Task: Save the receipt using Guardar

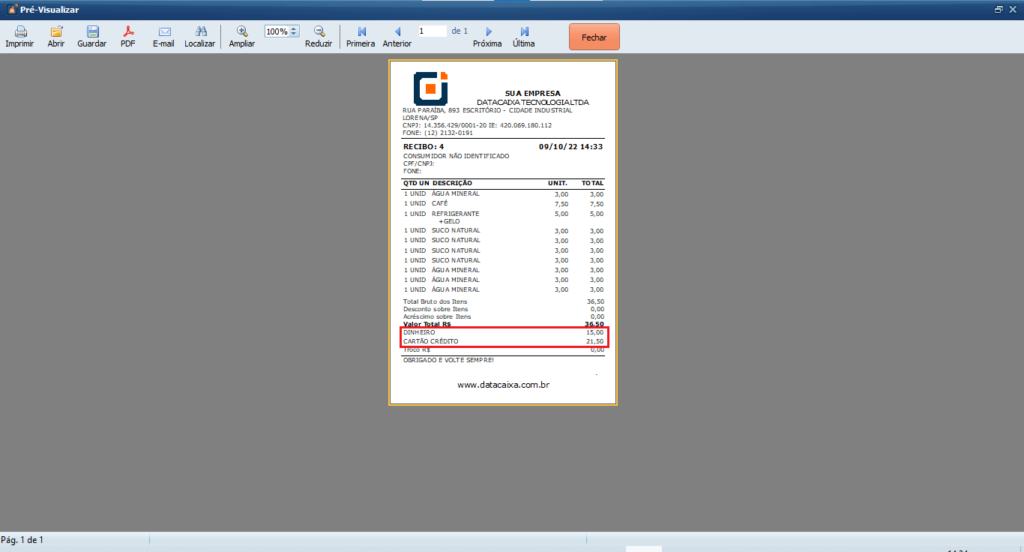Action: pos(92,37)
